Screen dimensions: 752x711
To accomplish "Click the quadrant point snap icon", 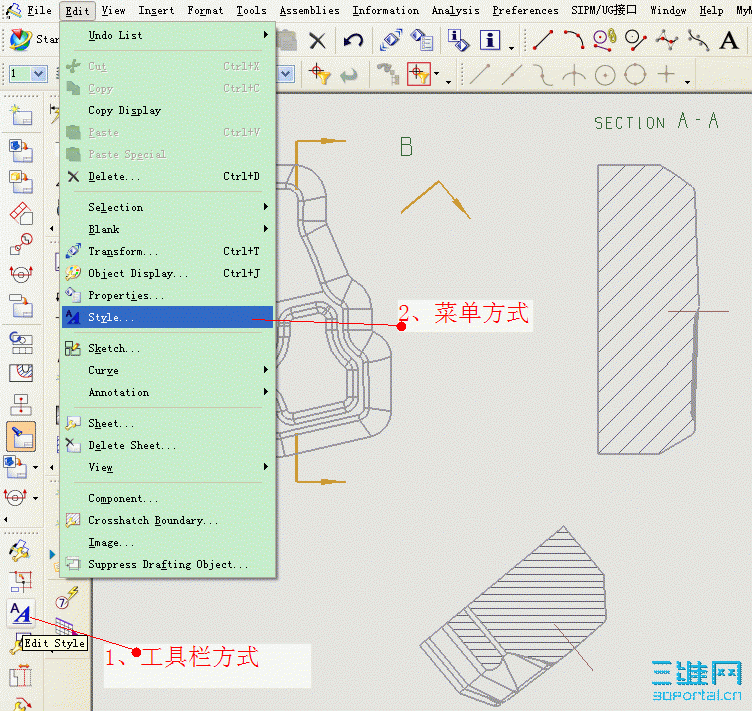I will click(635, 74).
